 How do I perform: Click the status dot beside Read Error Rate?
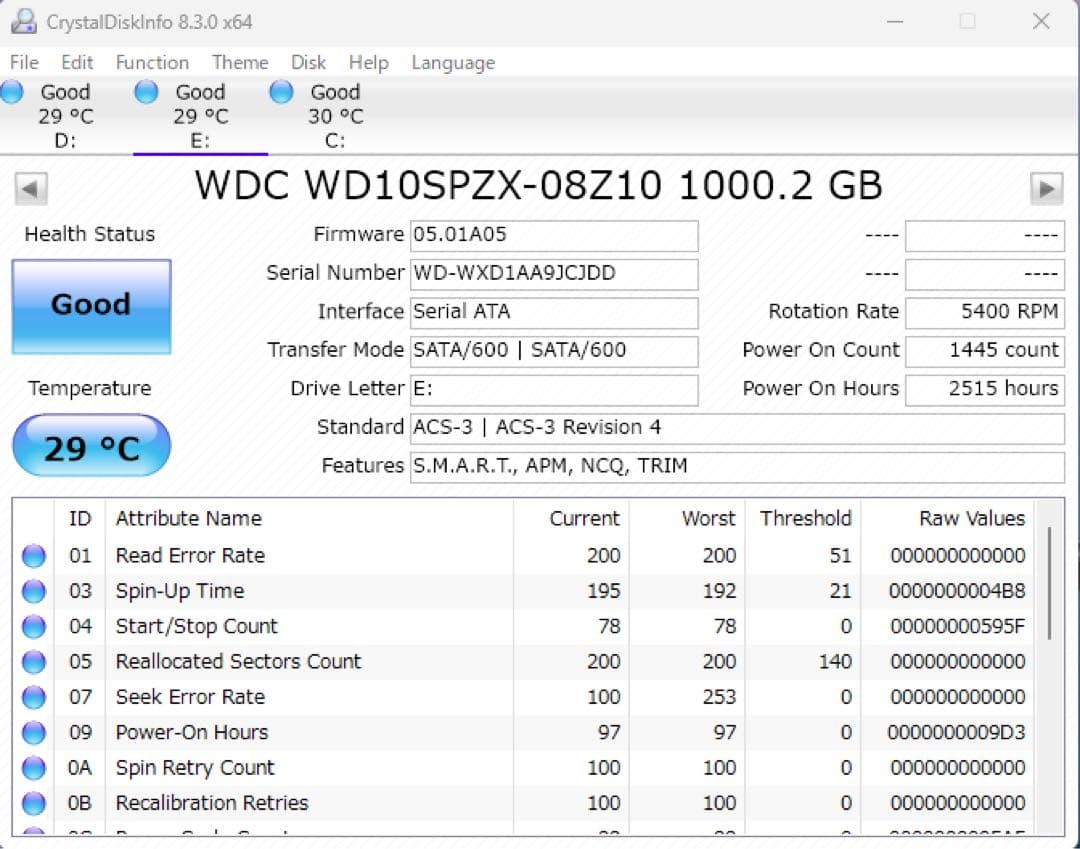[33, 555]
